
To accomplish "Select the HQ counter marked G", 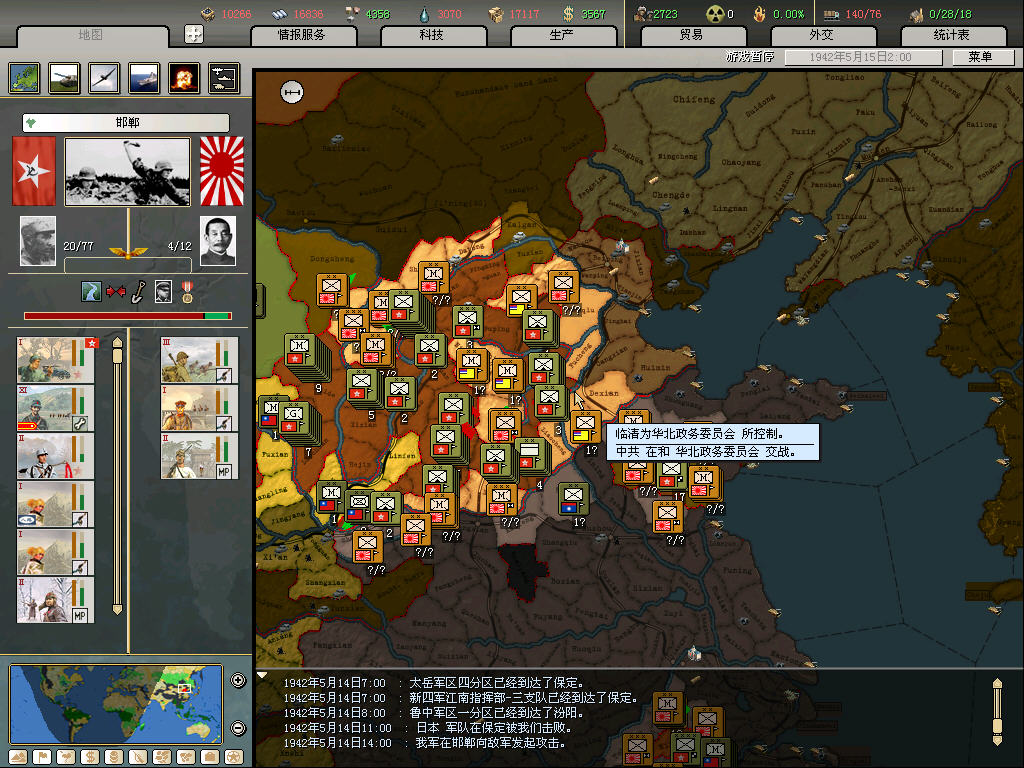I will (x=293, y=419).
